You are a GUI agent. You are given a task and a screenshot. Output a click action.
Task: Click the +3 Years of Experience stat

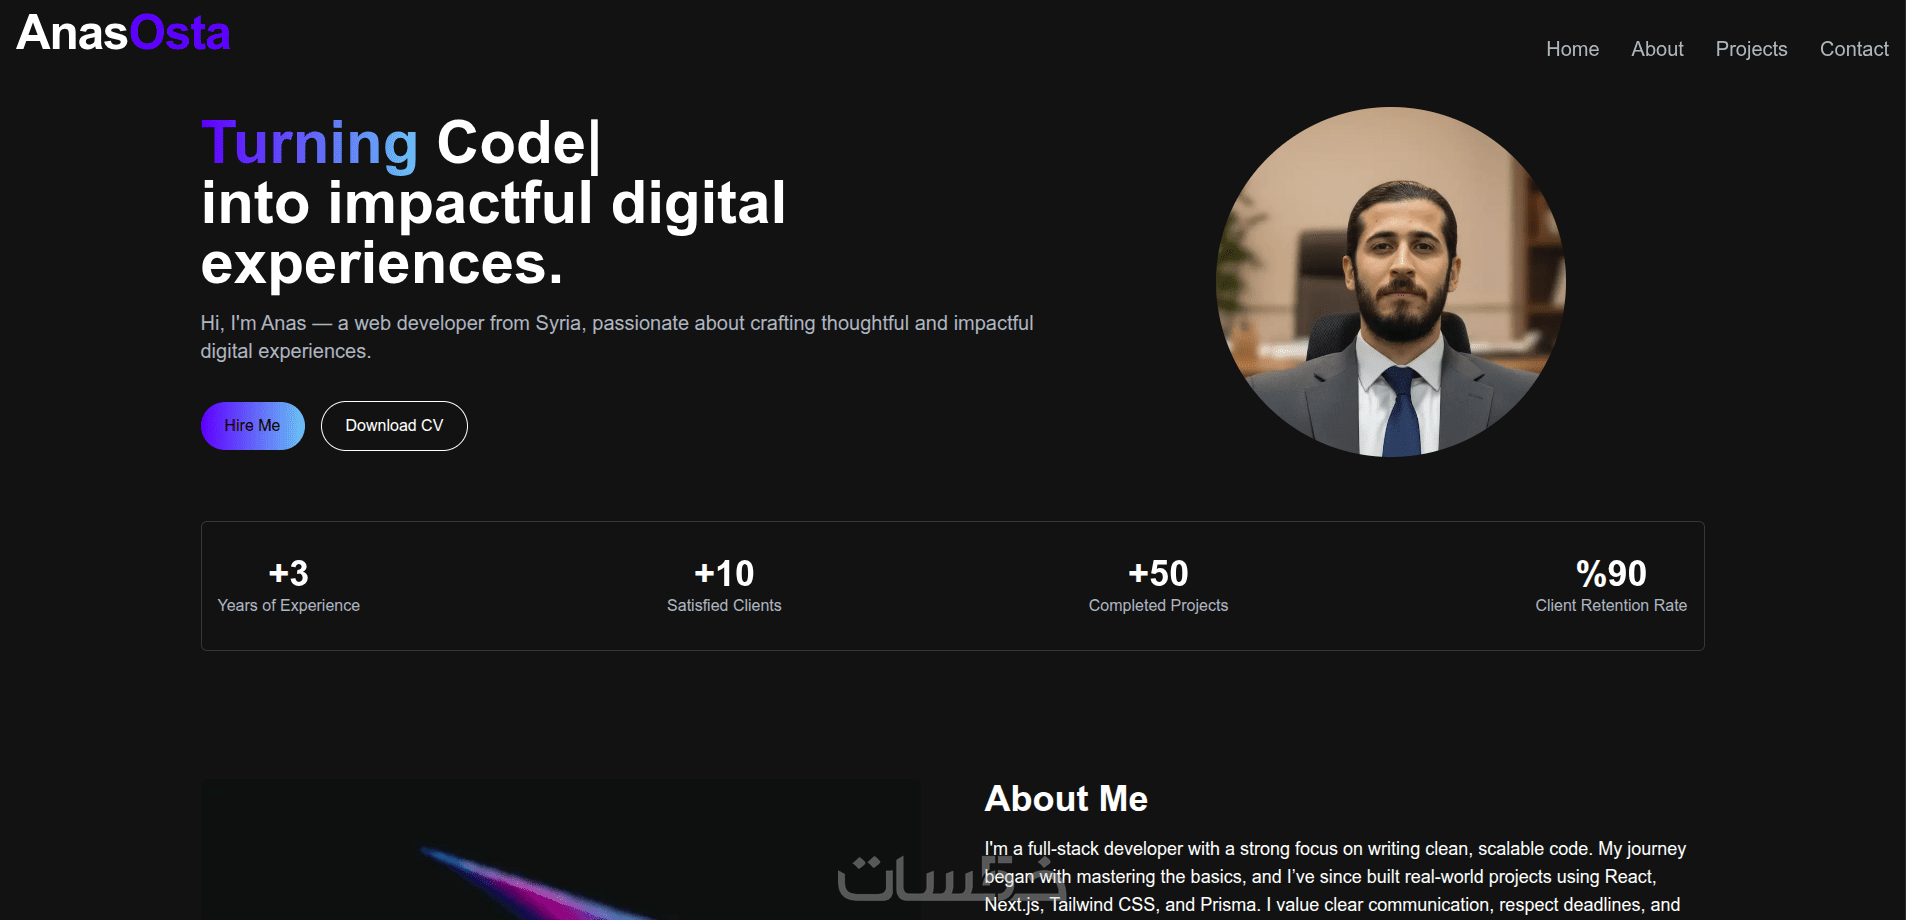(x=288, y=586)
